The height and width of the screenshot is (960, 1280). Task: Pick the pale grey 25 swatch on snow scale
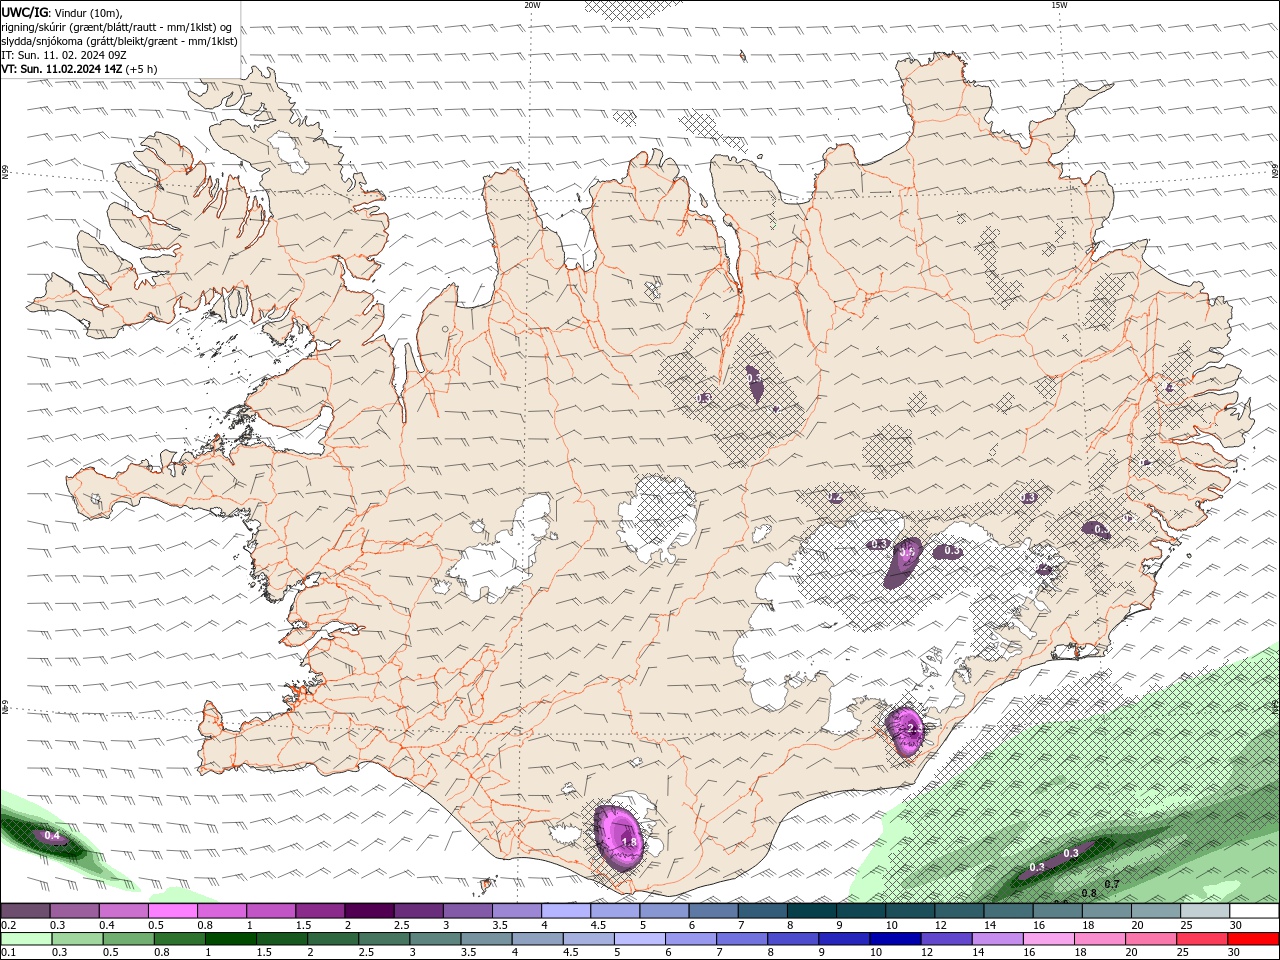[x=1205, y=911]
